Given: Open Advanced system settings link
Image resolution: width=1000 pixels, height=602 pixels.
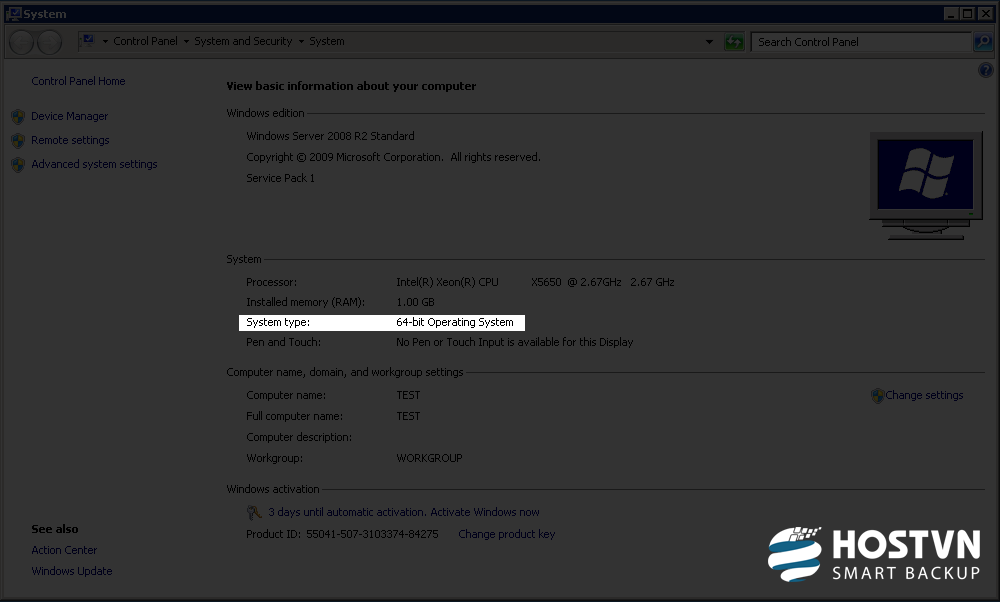Looking at the screenshot, I should tap(94, 164).
